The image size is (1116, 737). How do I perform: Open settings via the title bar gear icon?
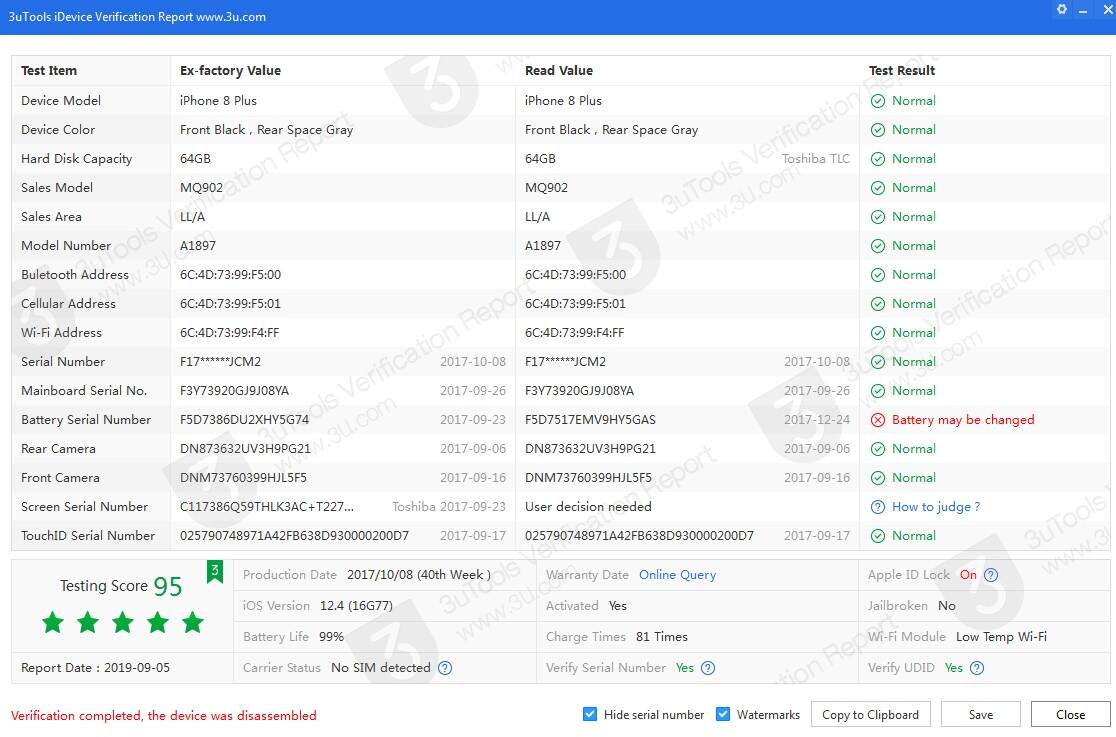(x=1061, y=9)
